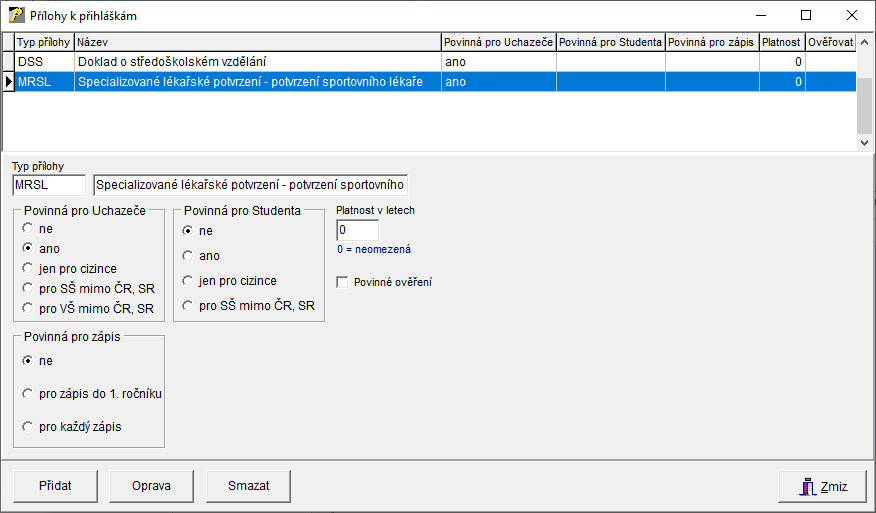Click the Platnost column header
Viewport: 876px width, 513px height.
point(780,43)
